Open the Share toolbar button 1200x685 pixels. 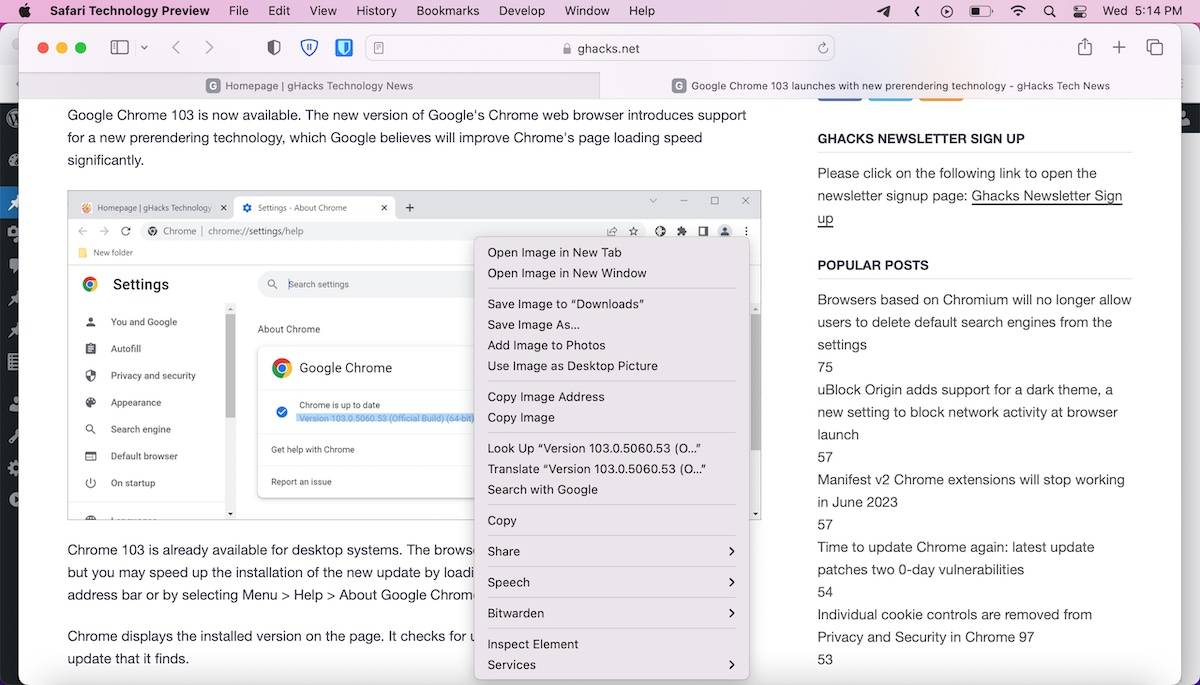click(x=1085, y=47)
